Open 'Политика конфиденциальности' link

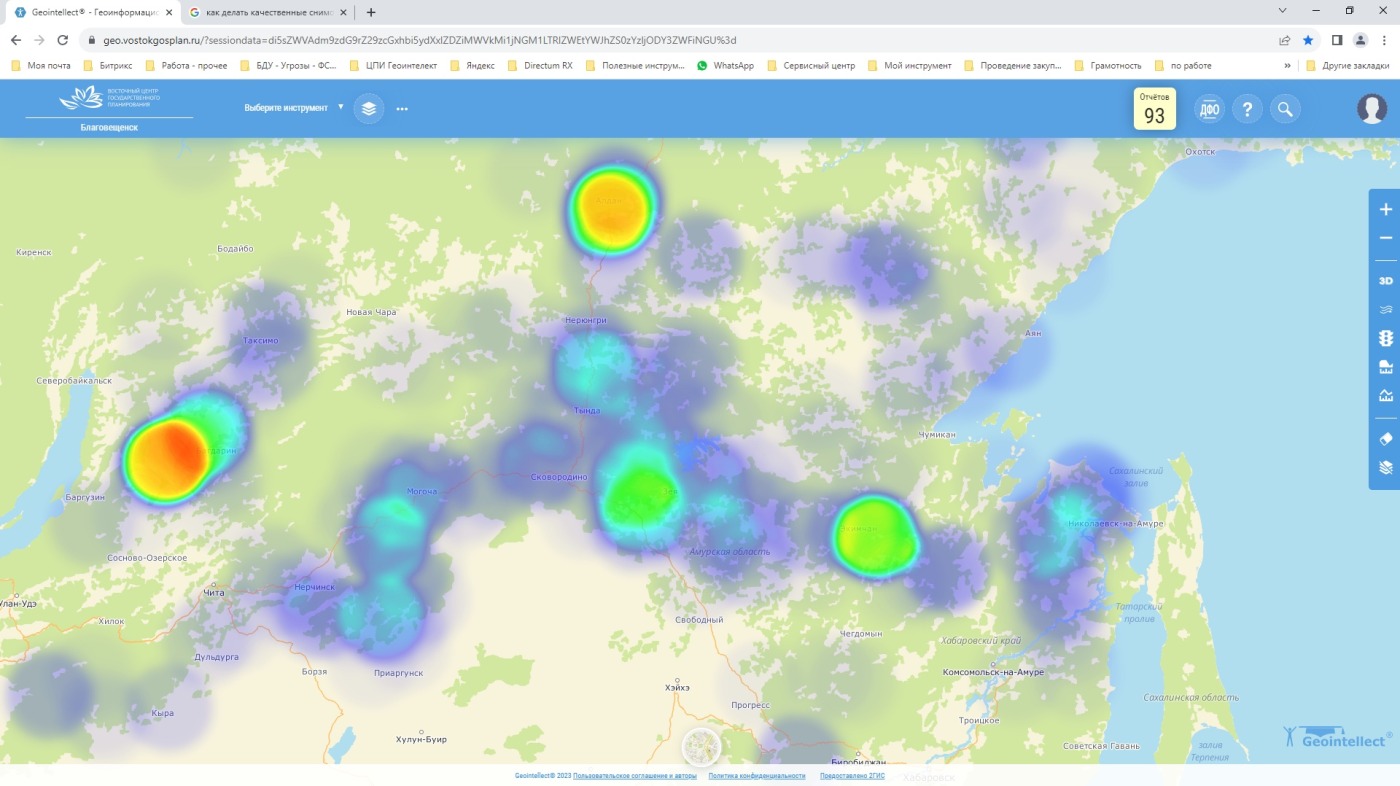point(757,776)
